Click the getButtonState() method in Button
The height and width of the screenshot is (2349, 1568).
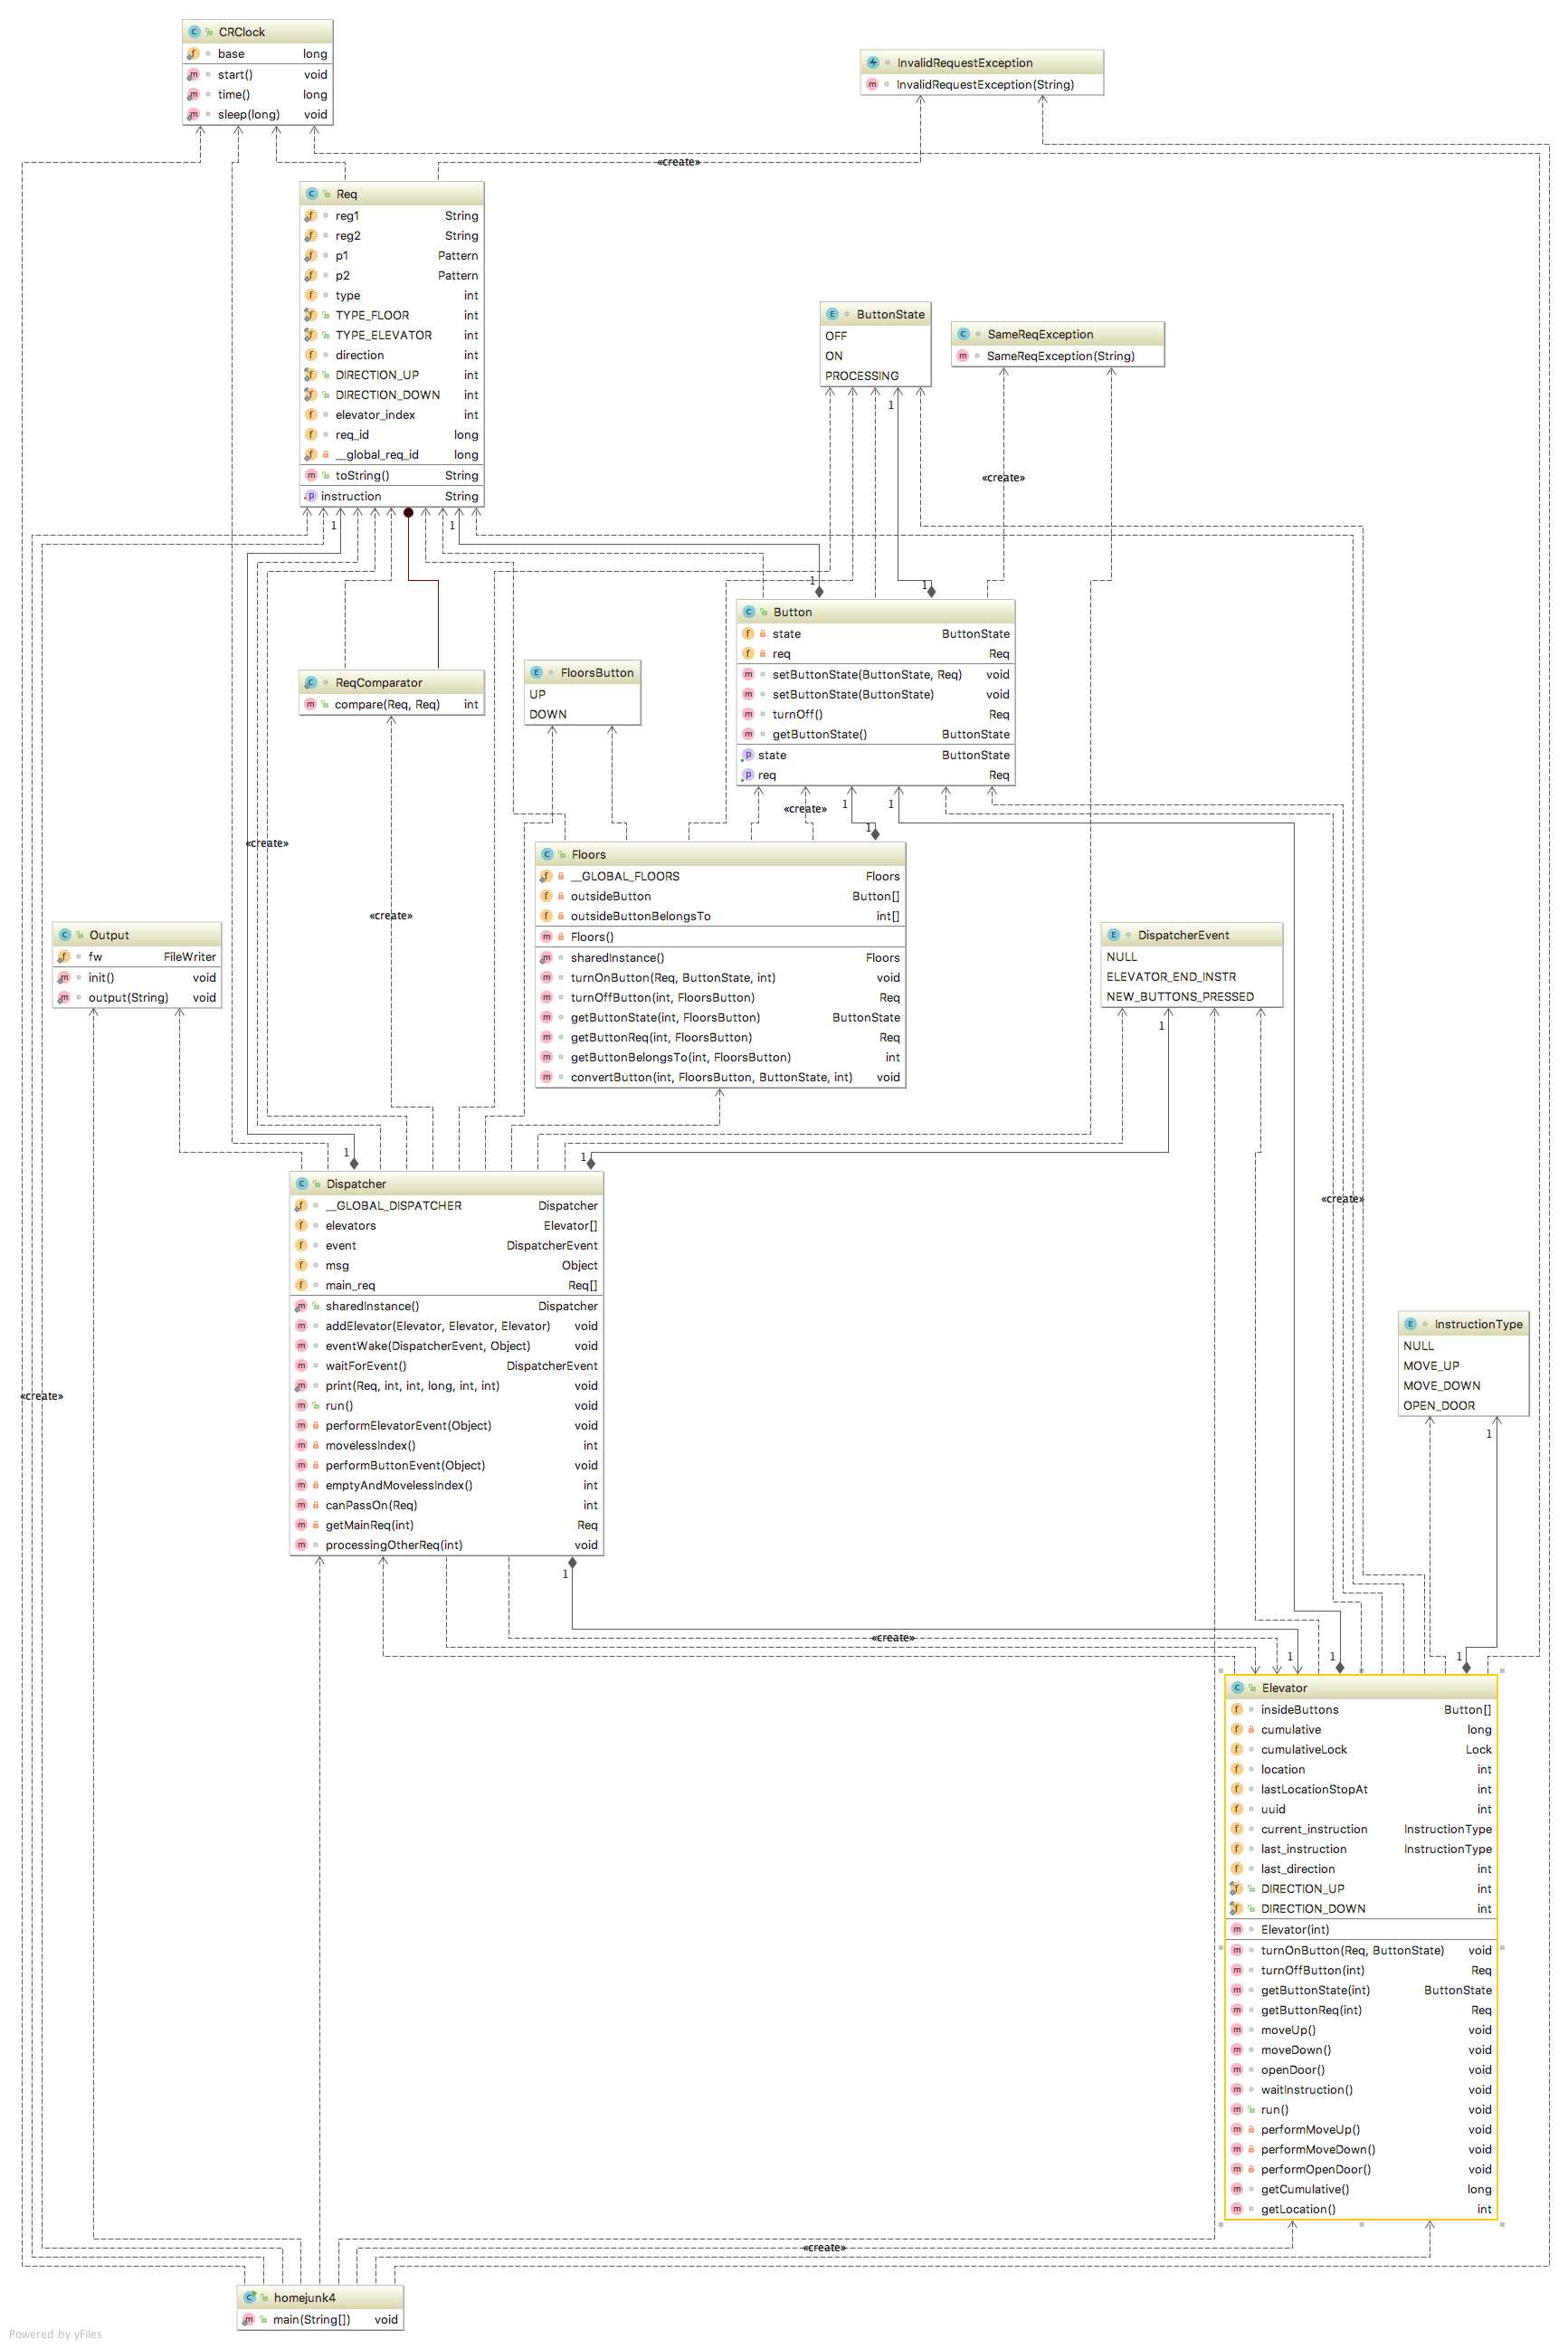click(876, 735)
